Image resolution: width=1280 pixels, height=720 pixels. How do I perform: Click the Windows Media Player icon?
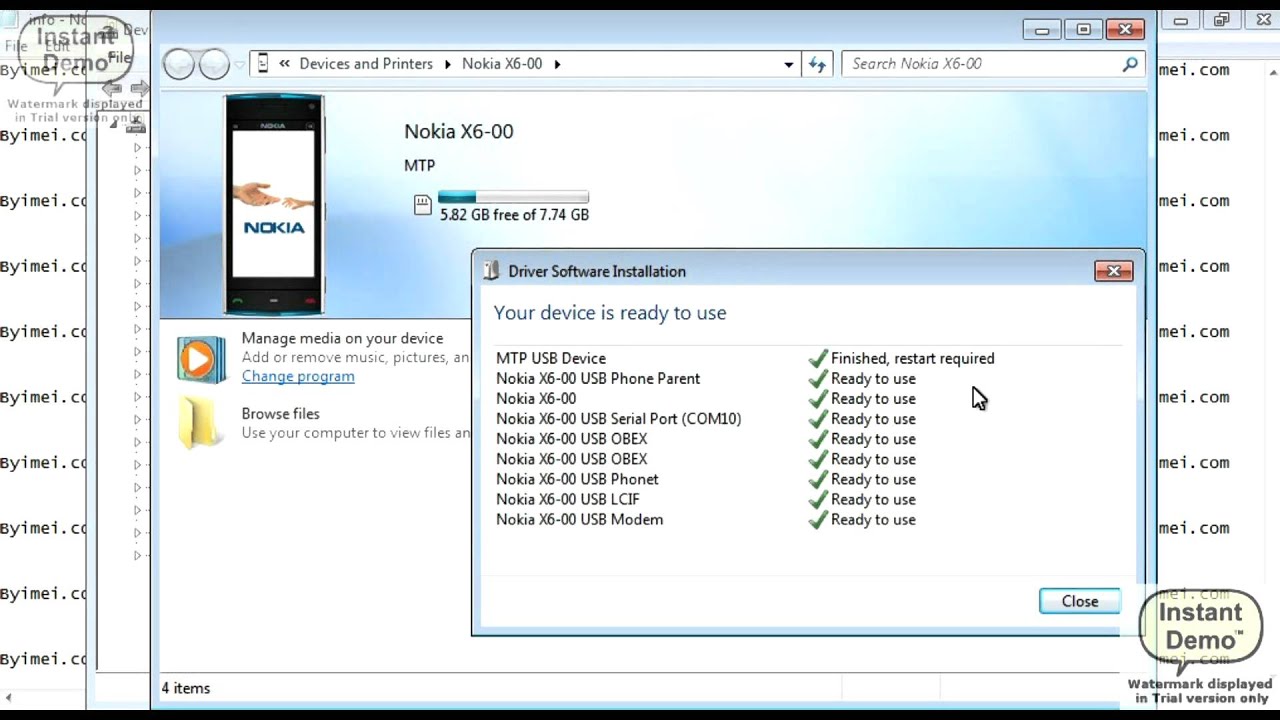tap(200, 358)
